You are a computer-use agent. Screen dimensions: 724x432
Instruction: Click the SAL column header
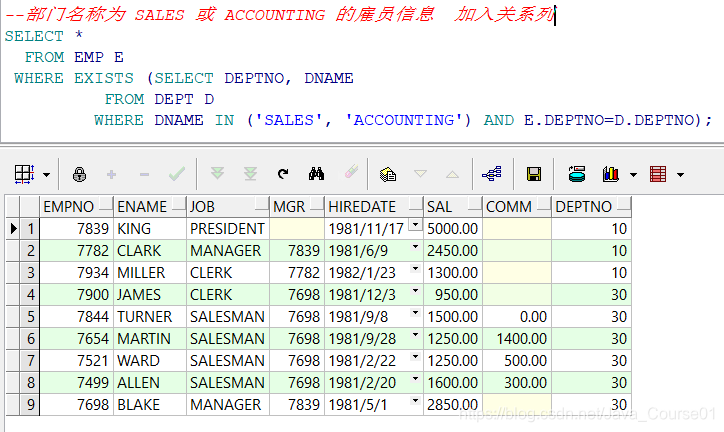click(453, 206)
